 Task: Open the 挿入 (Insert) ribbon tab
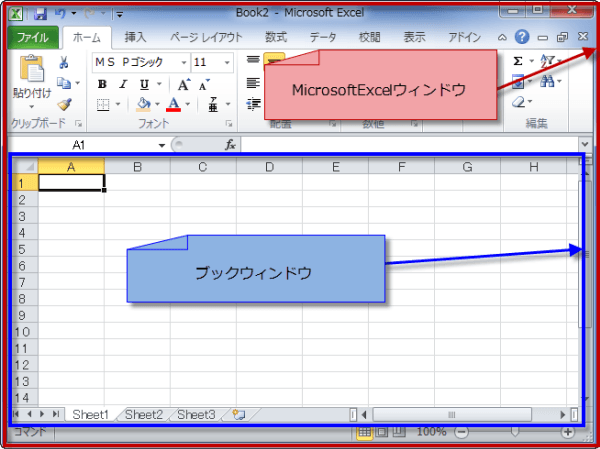135,37
